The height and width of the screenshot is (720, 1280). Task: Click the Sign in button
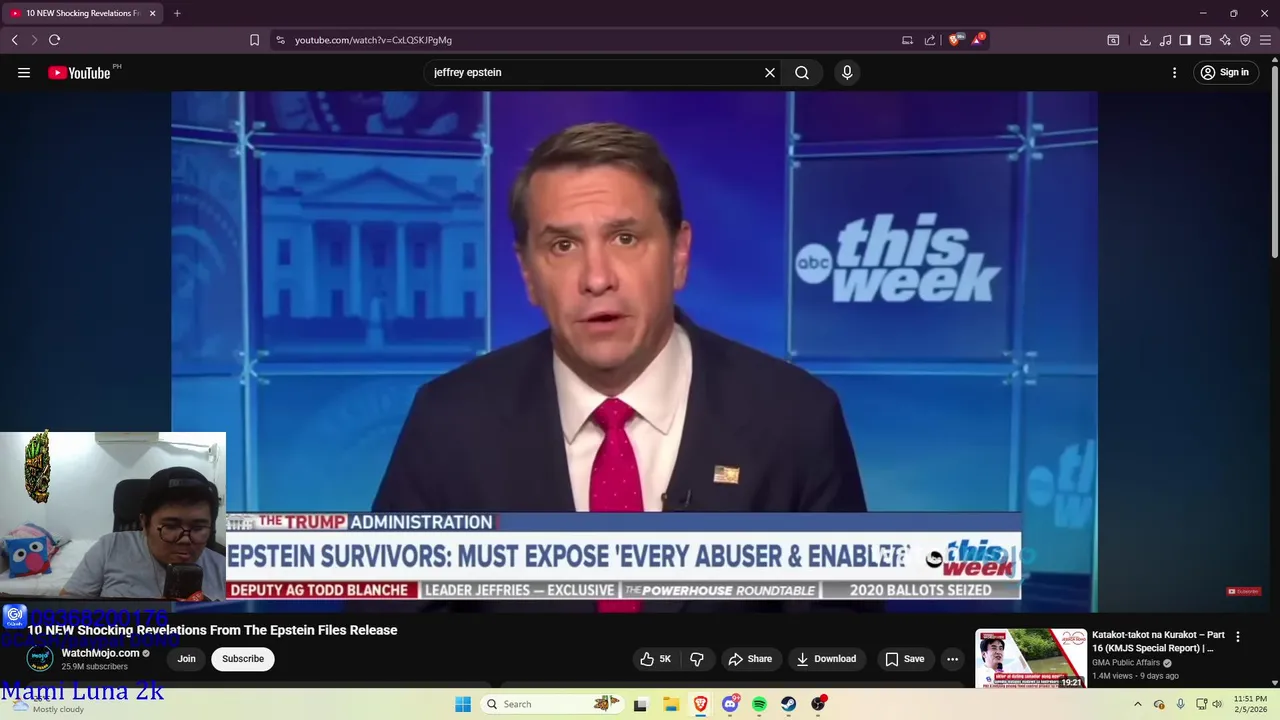coord(1225,72)
